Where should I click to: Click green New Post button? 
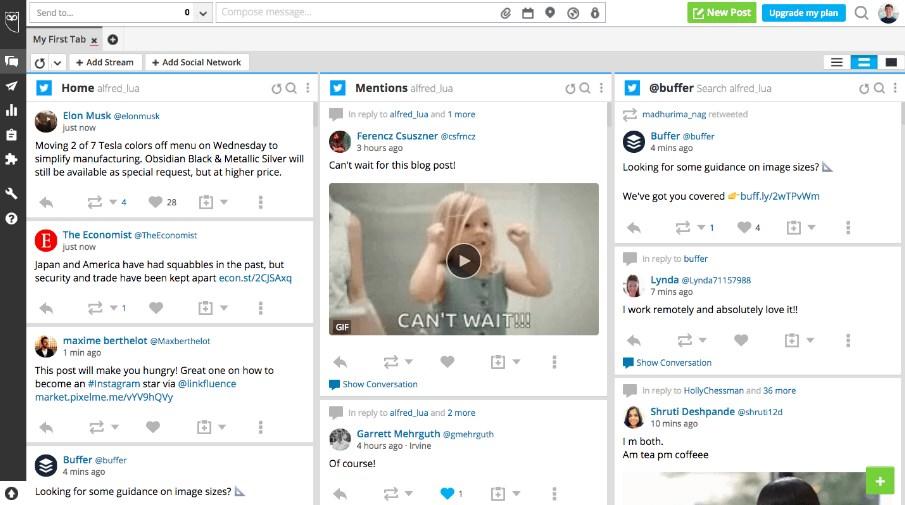pyautogui.click(x=721, y=13)
